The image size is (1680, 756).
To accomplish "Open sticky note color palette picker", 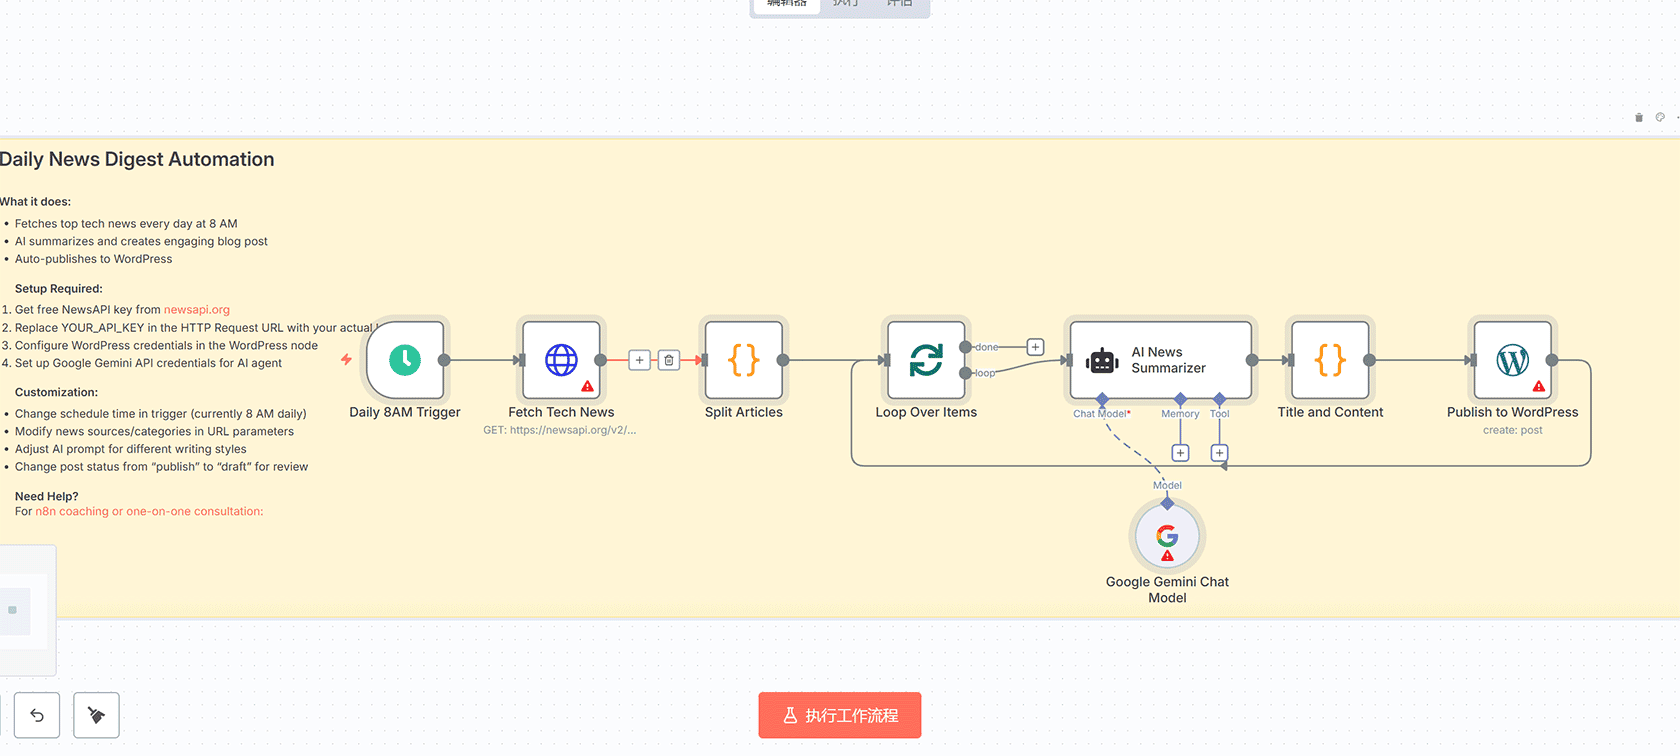I will [1660, 118].
